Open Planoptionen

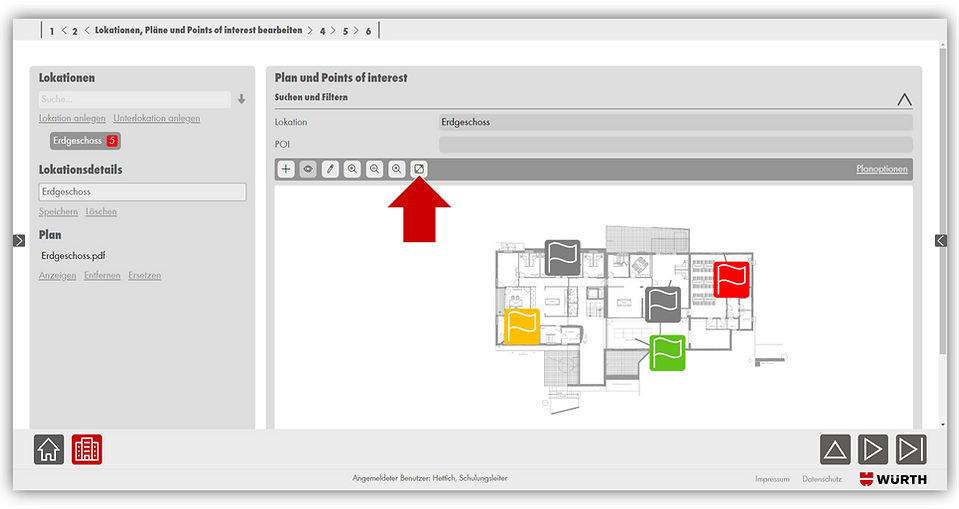click(881, 169)
